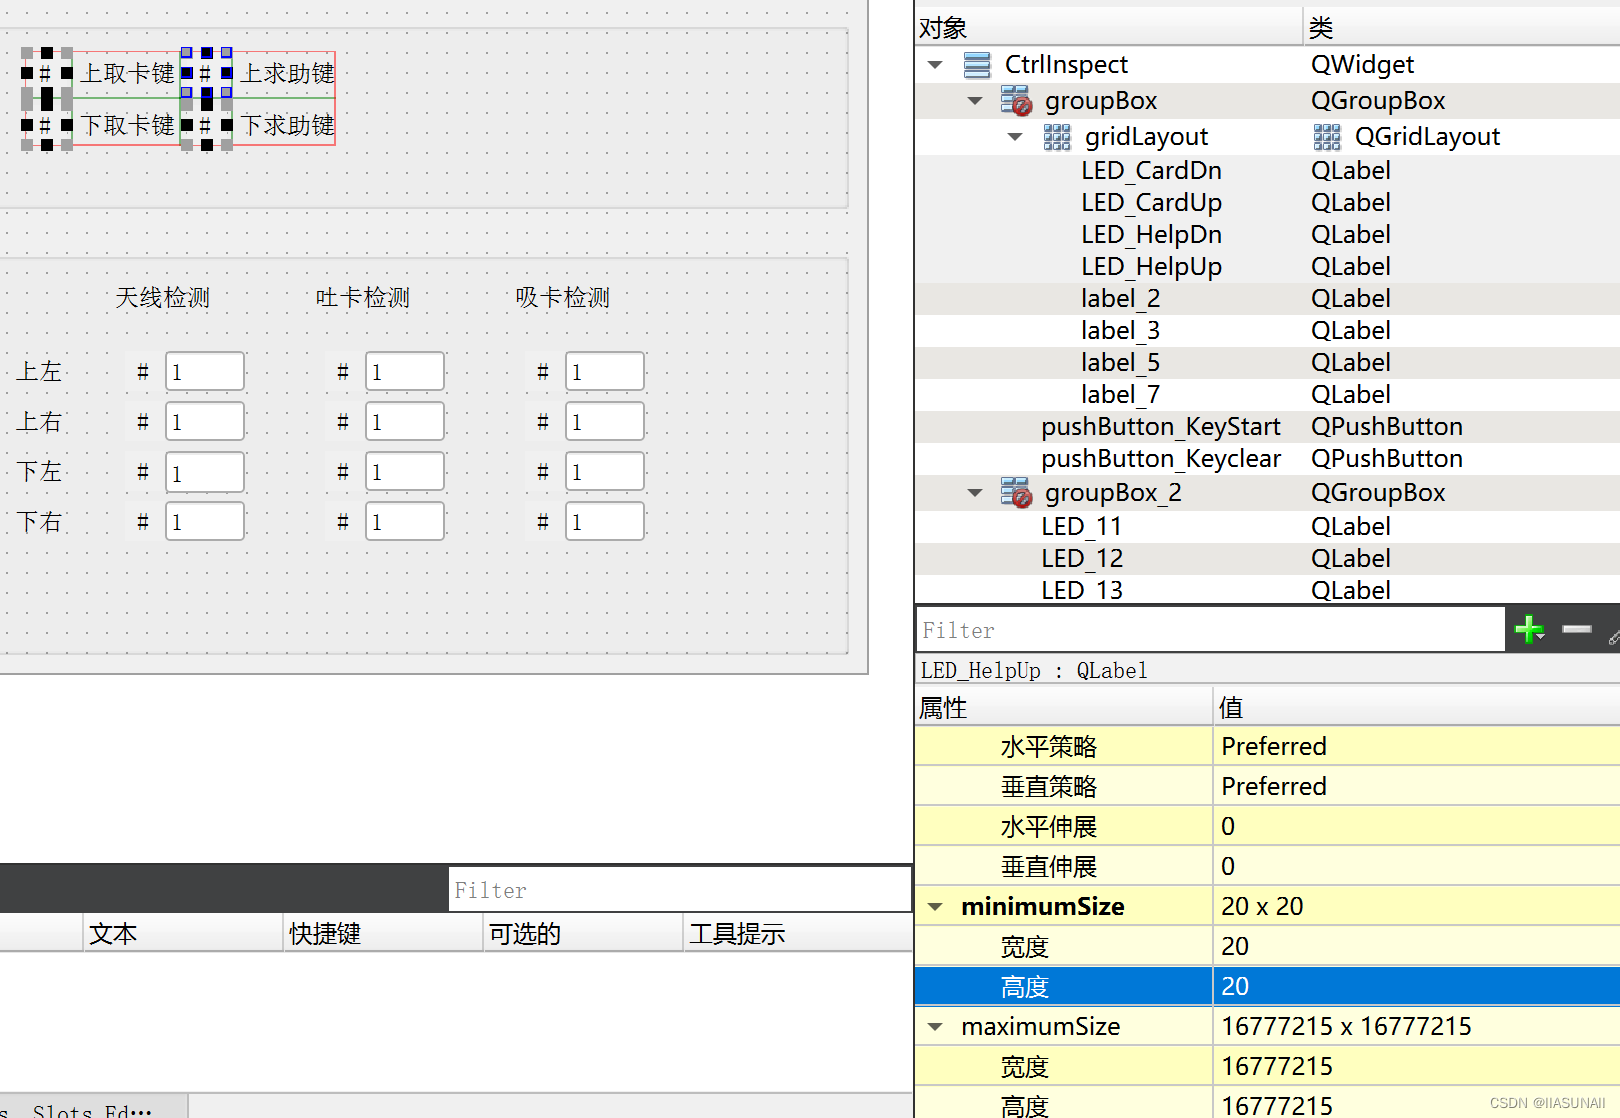Select LED_HelpUp in object tree
Viewport: 1620px width, 1118px height.
point(1151,267)
